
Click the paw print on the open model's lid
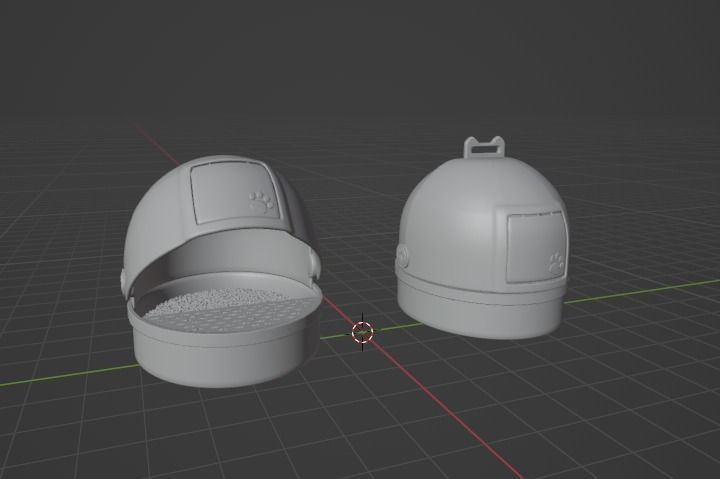[x=262, y=202]
